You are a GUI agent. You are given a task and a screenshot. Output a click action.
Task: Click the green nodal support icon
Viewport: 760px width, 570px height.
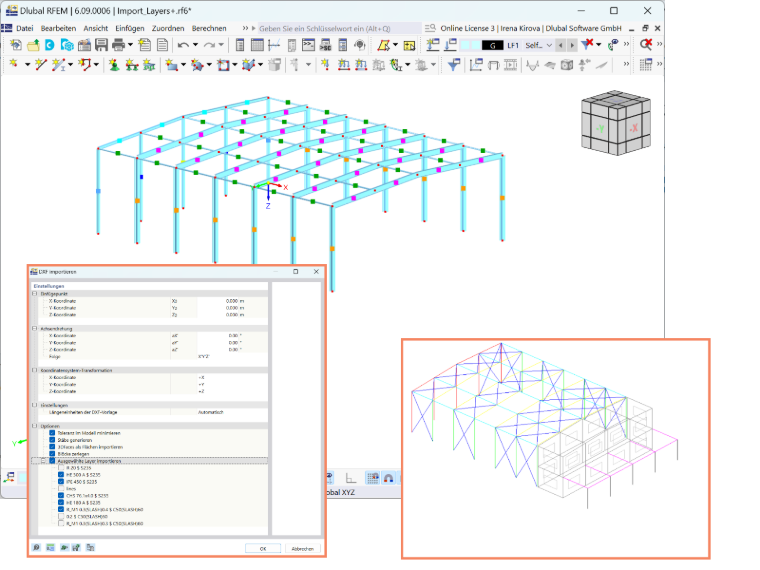(x=114, y=64)
